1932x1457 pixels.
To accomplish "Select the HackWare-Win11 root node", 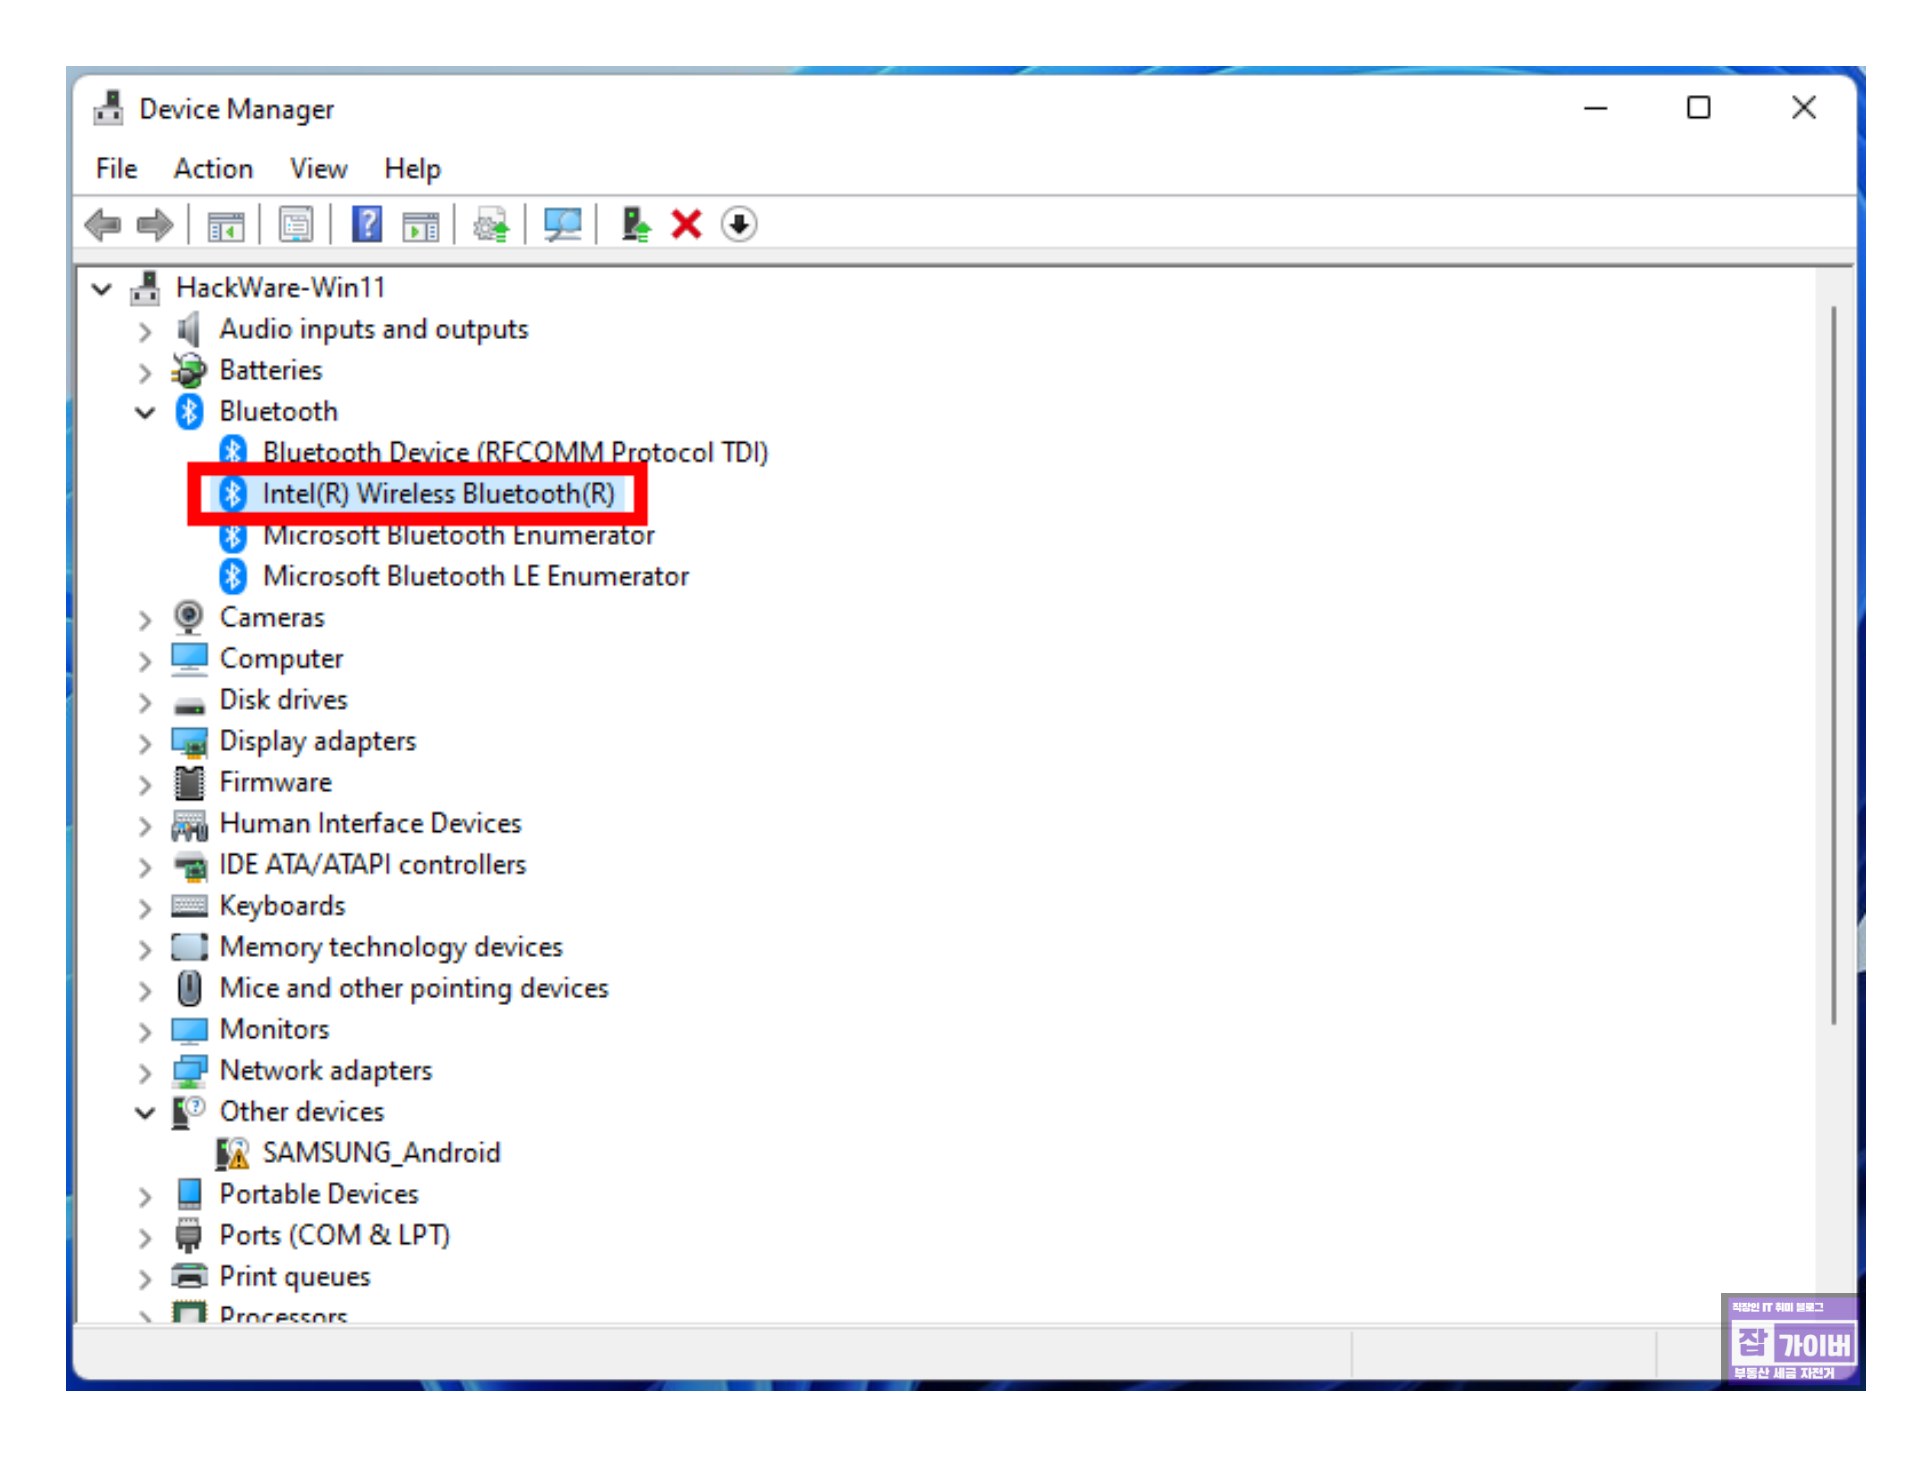I will 280,289.
